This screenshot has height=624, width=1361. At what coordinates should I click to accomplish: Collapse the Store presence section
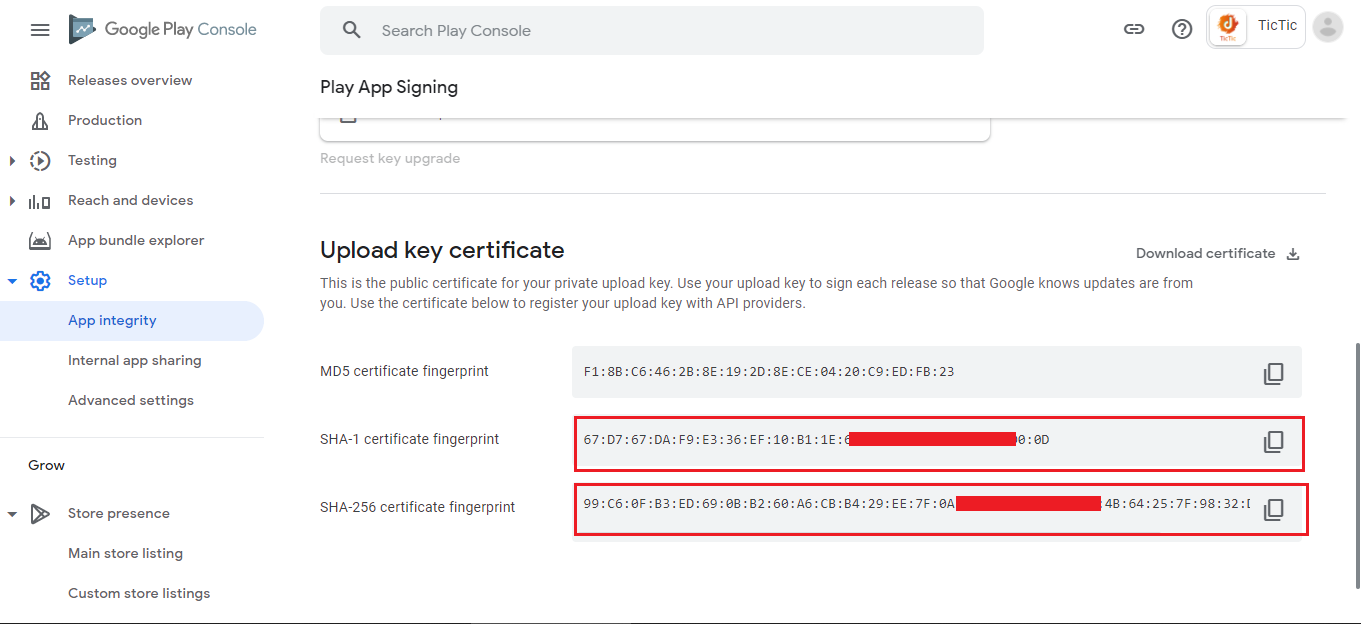[x=12, y=514]
